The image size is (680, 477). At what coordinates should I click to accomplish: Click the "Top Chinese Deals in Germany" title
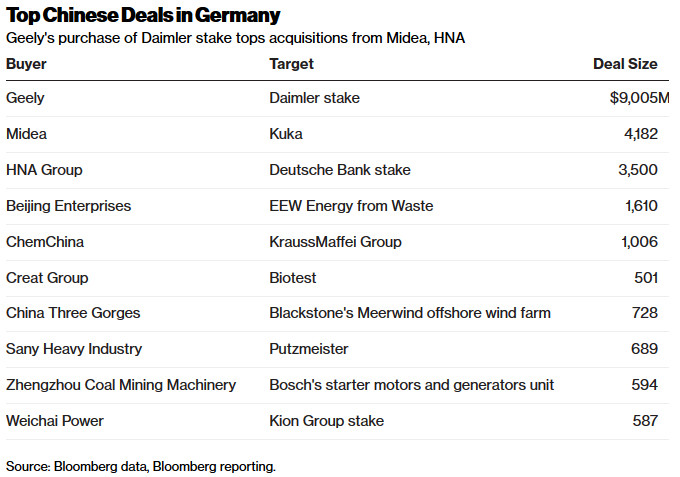143,16
